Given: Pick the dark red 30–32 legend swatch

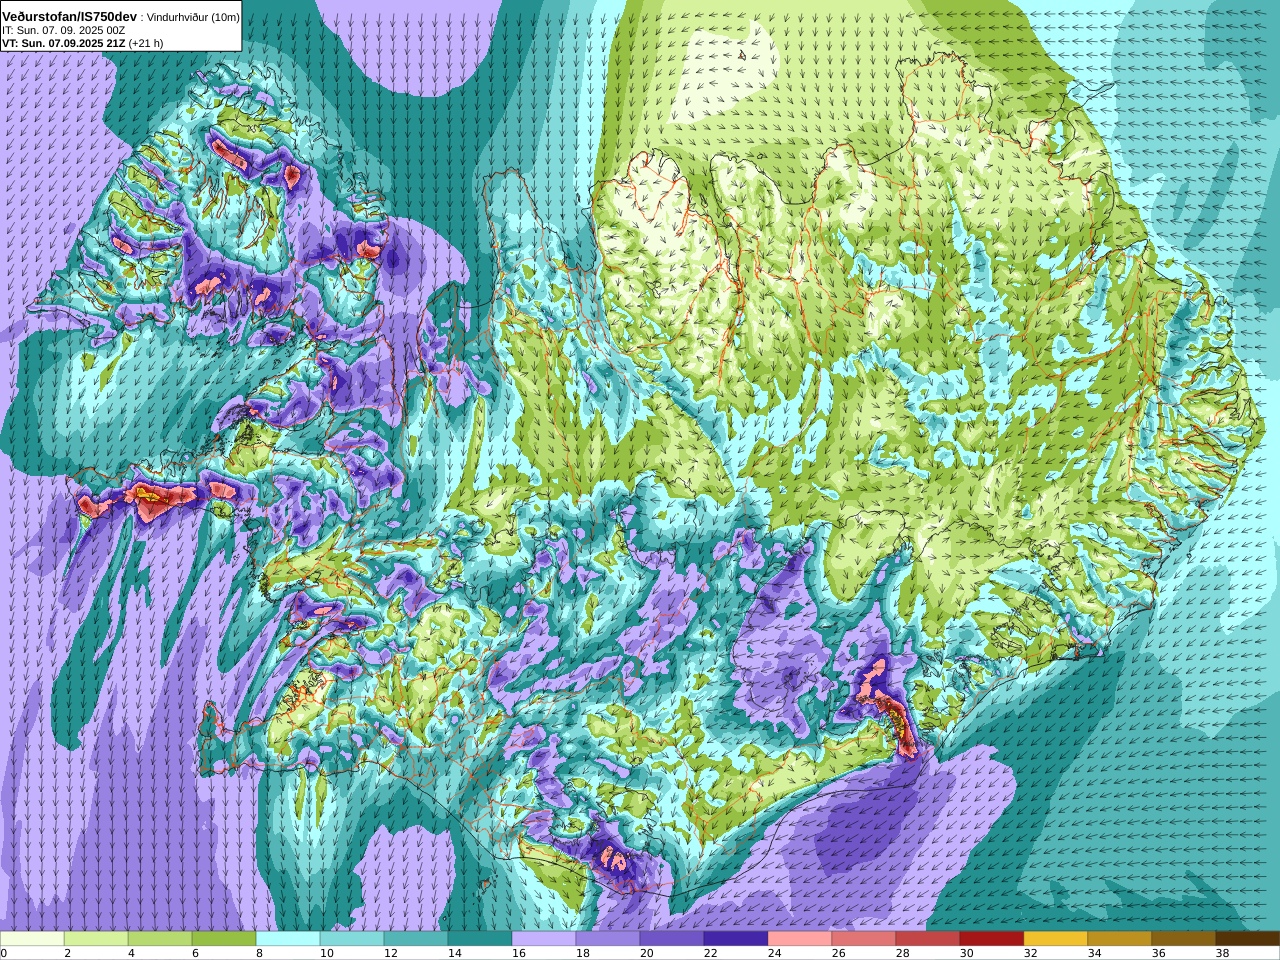Looking at the screenshot, I should (992, 939).
